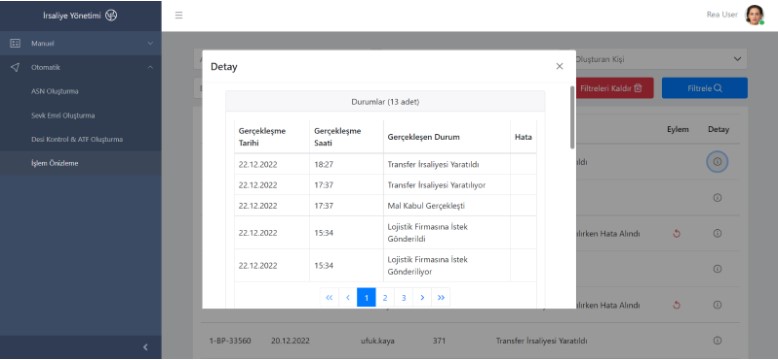This screenshot has height=360, width=778.
Task: Click the İrsaliye Yönetimi logo title
Action: 80,15
